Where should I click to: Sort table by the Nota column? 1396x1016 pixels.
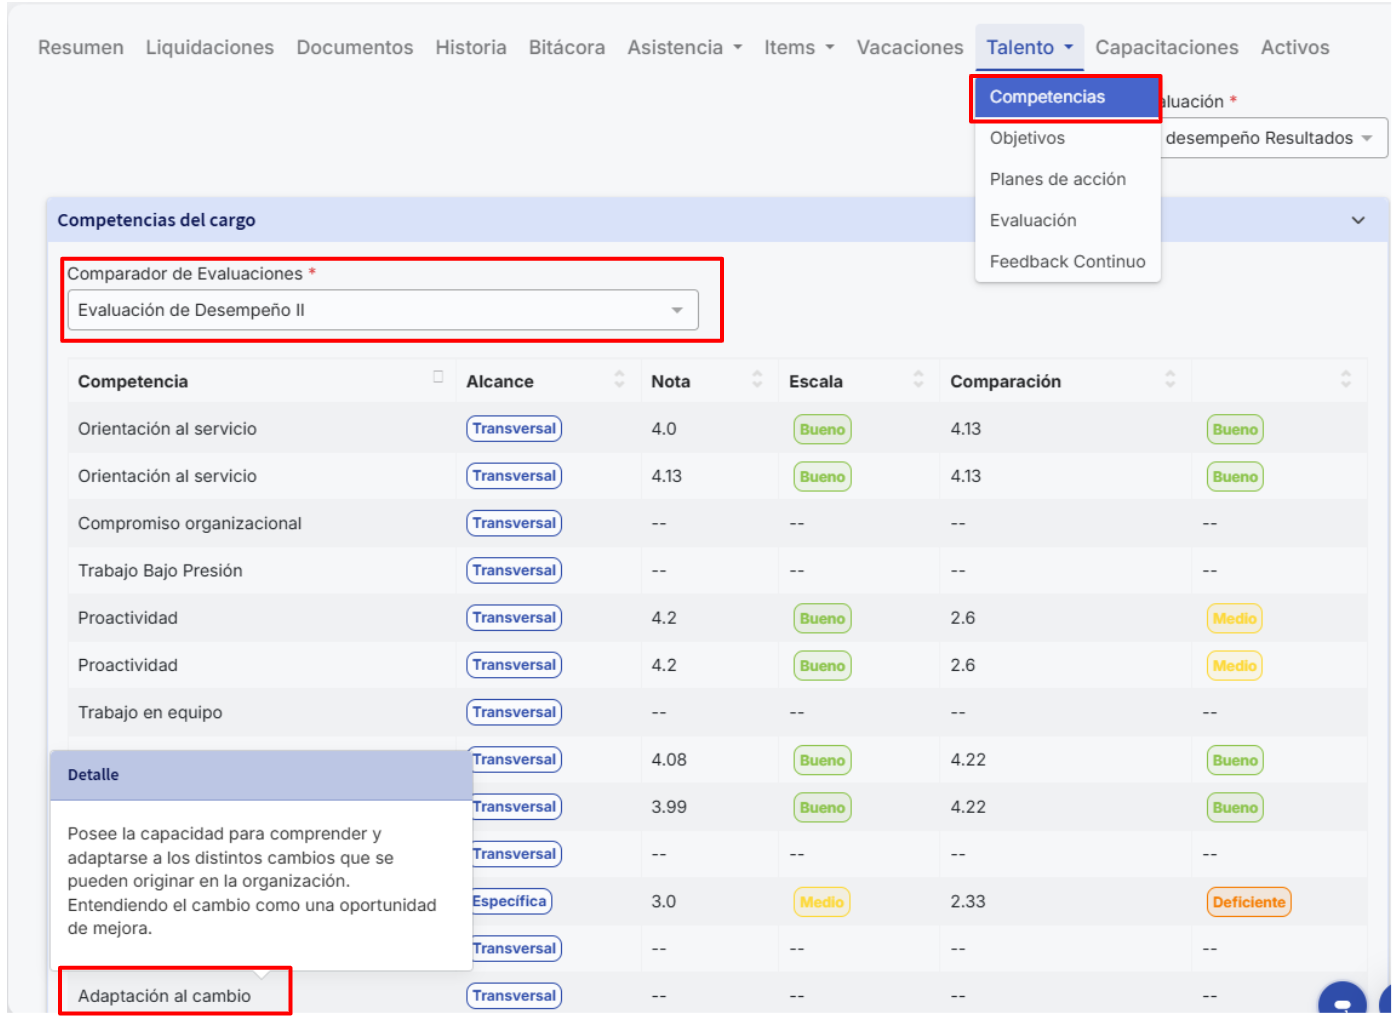click(x=757, y=380)
